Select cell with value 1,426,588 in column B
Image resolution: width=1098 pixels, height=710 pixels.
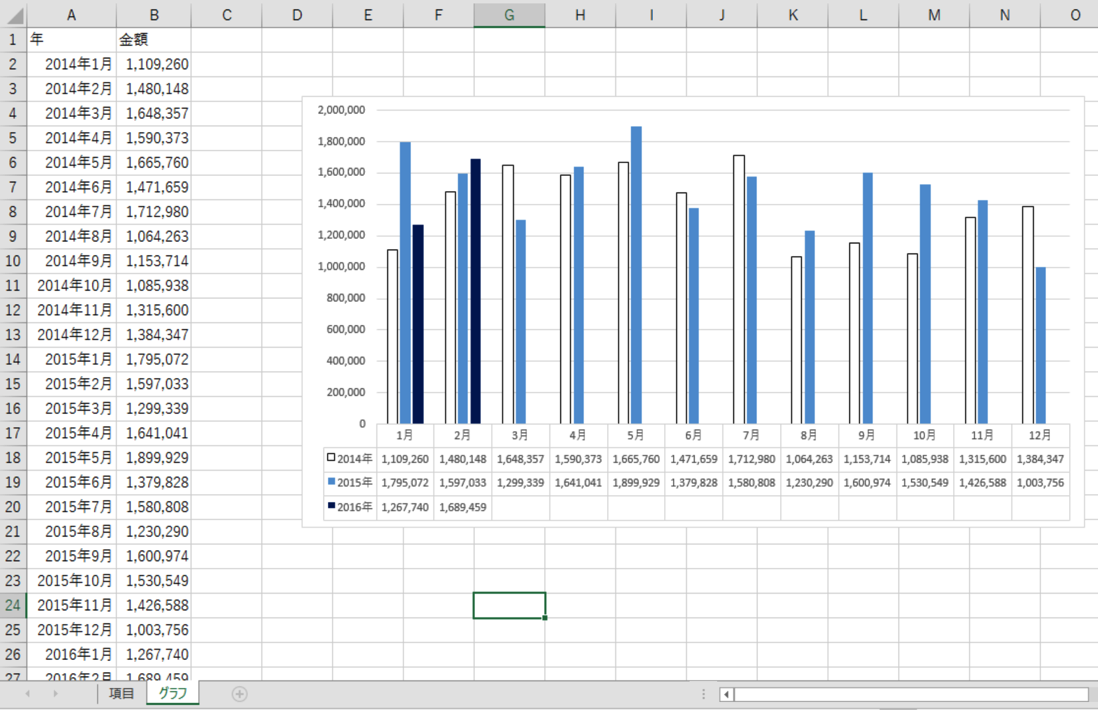pos(154,606)
